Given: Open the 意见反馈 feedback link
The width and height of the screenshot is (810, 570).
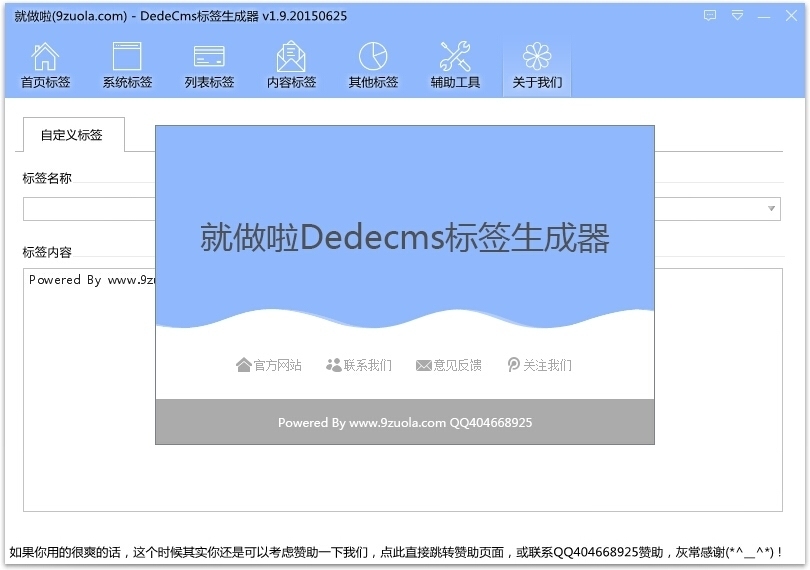Looking at the screenshot, I should (449, 365).
